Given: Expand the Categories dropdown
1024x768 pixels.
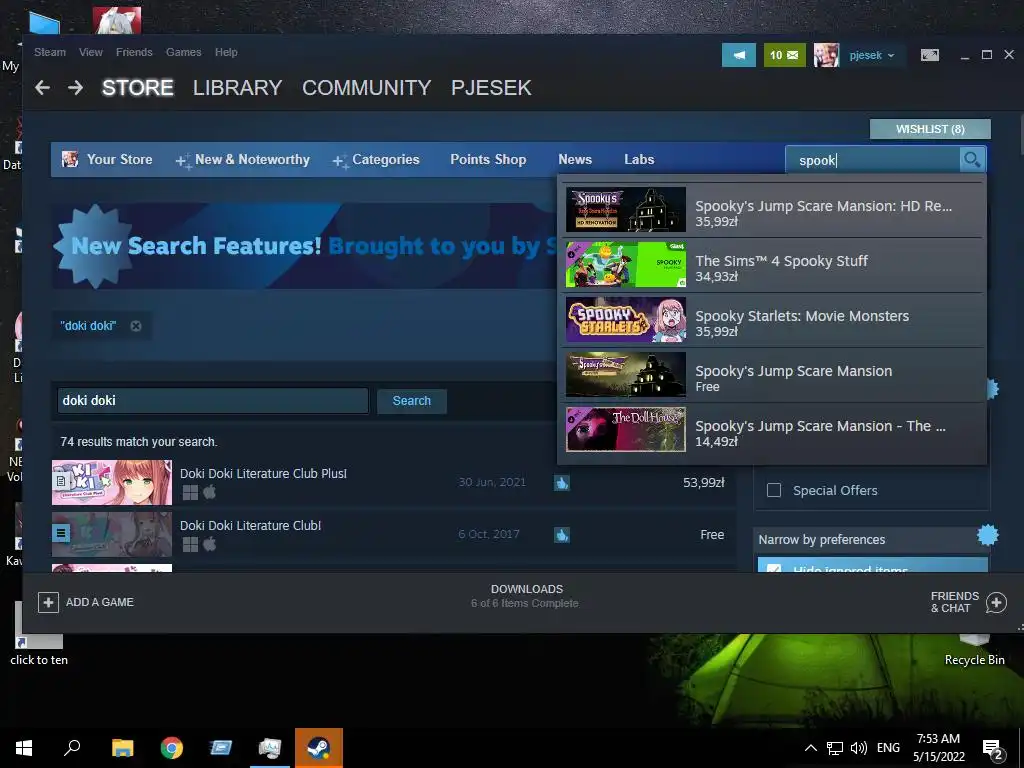Looking at the screenshot, I should coord(376,159).
